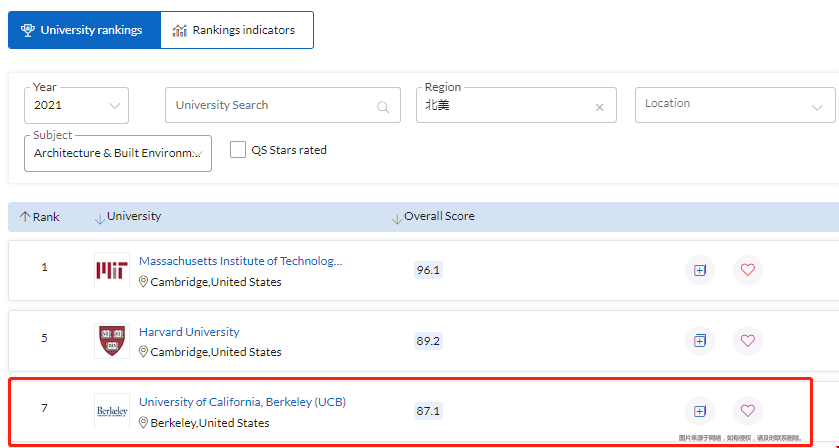Click the Berkeley logo thumbnail

(112, 411)
